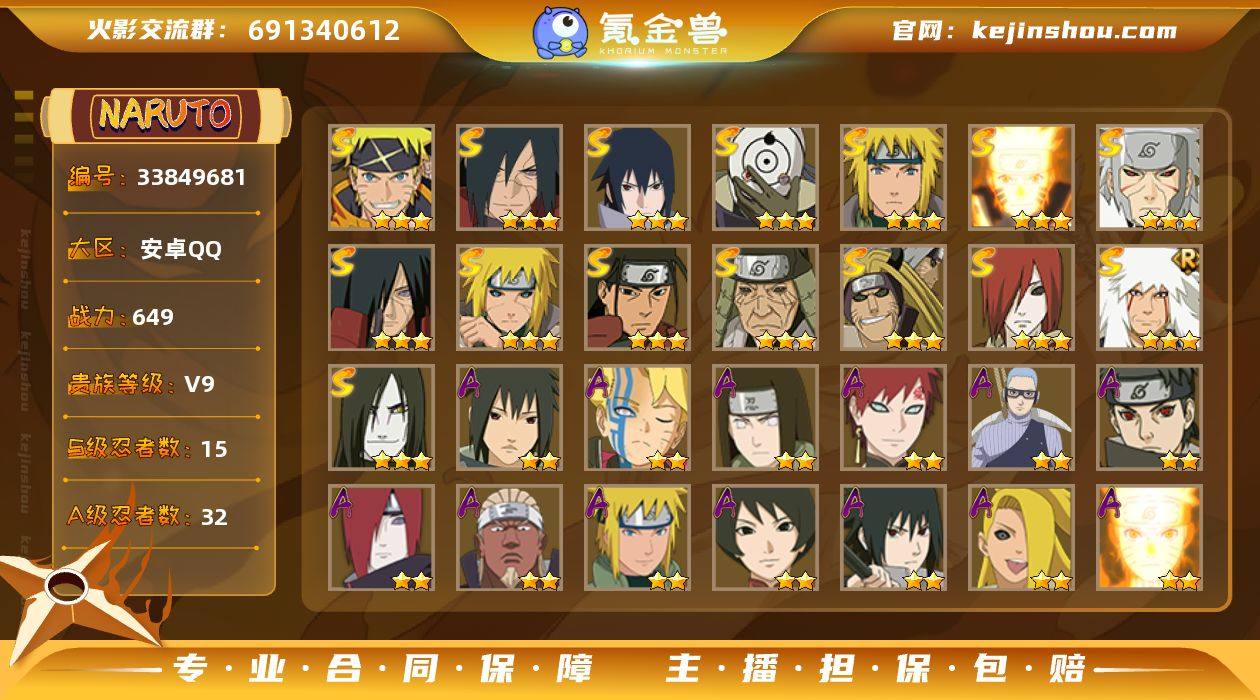
Task: Select Orochimaru's S-rank portrait
Action: click(x=381, y=418)
